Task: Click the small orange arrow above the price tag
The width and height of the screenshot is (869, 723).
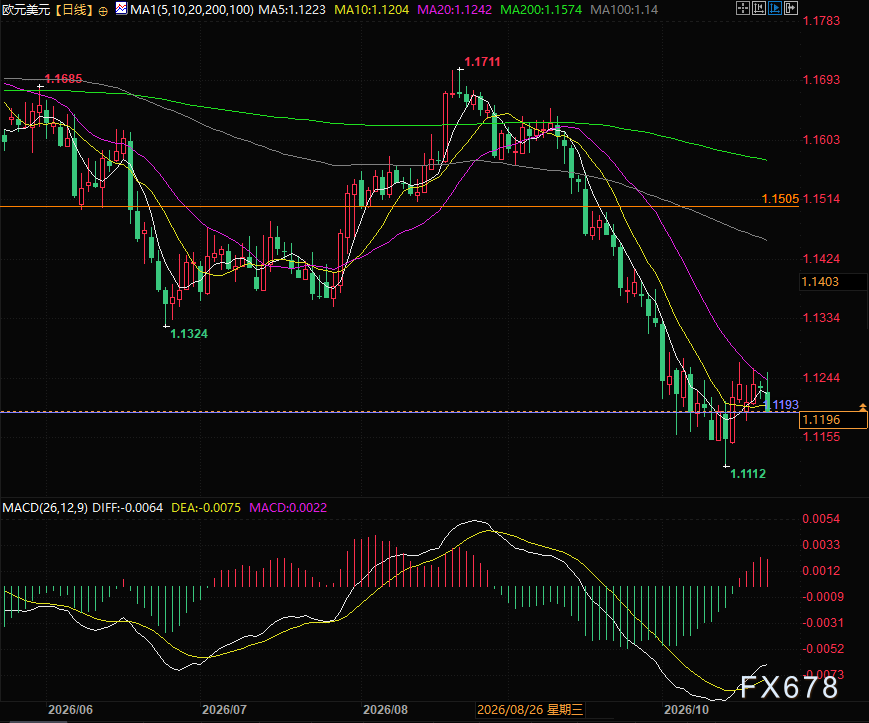Action: coord(863,407)
